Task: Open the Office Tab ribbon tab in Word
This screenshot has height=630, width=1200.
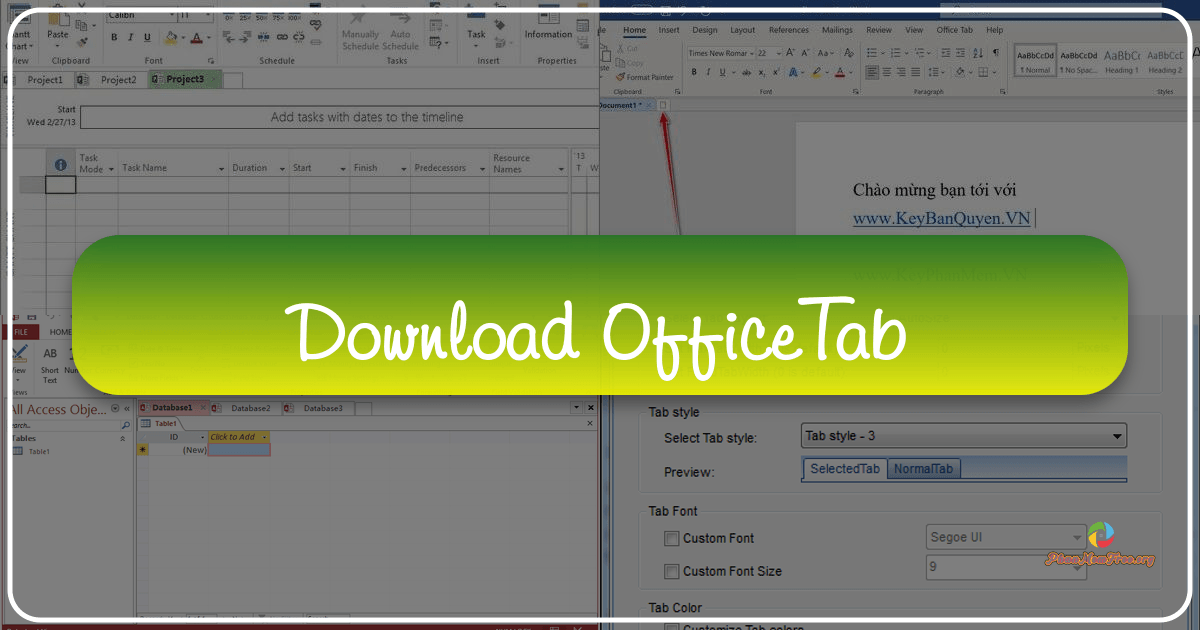Action: 953,30
